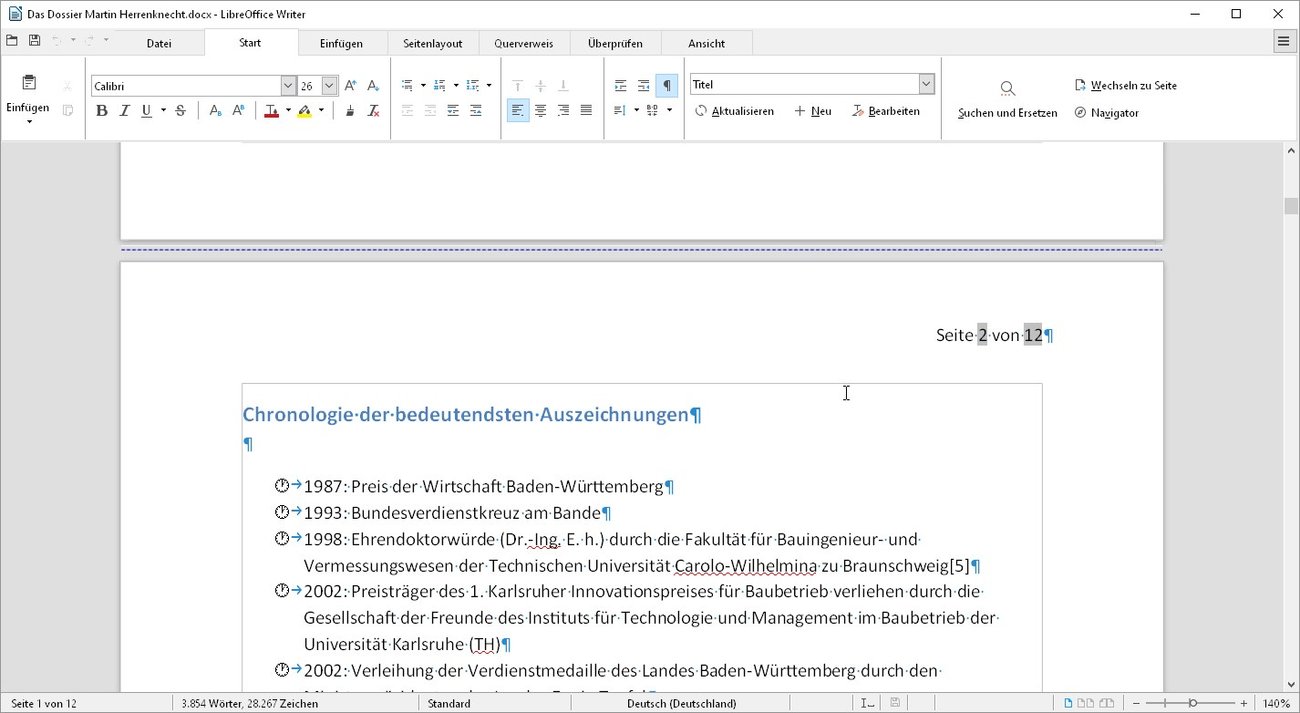This screenshot has width=1300, height=713.
Task: Clear direct formatting with the Ix icon
Action: (x=374, y=110)
